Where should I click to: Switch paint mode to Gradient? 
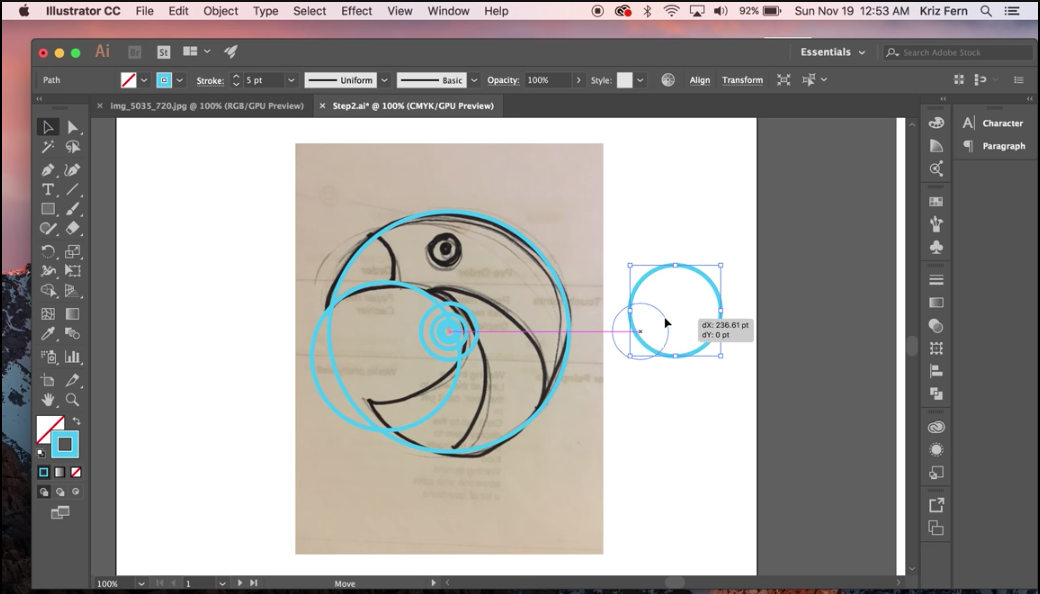(60, 472)
